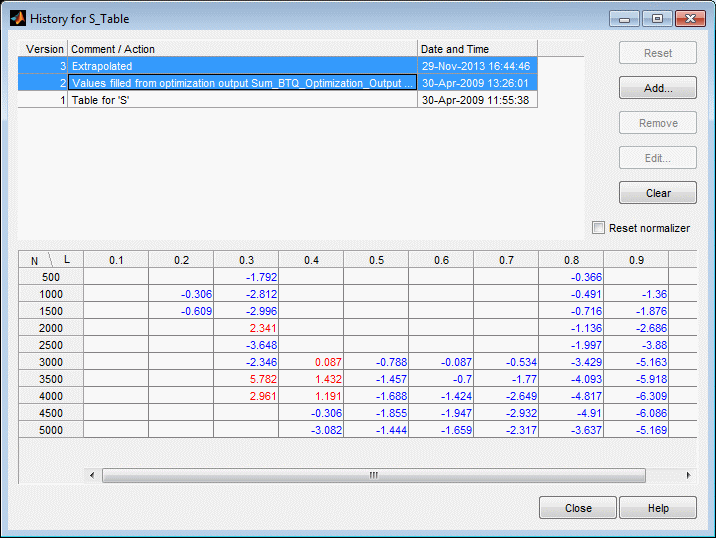
Task: Click date 30-Apr-2009 11:55:38 cell
Action: [478, 100]
